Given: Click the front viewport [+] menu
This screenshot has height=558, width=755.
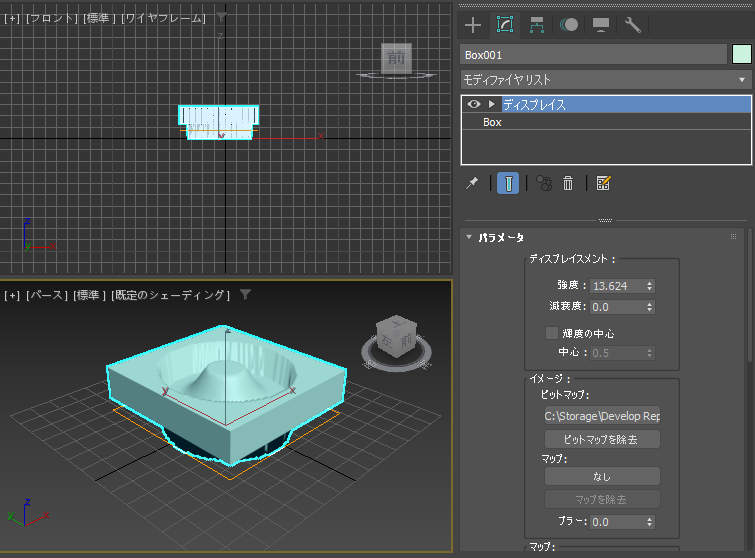Looking at the screenshot, I should [12, 18].
